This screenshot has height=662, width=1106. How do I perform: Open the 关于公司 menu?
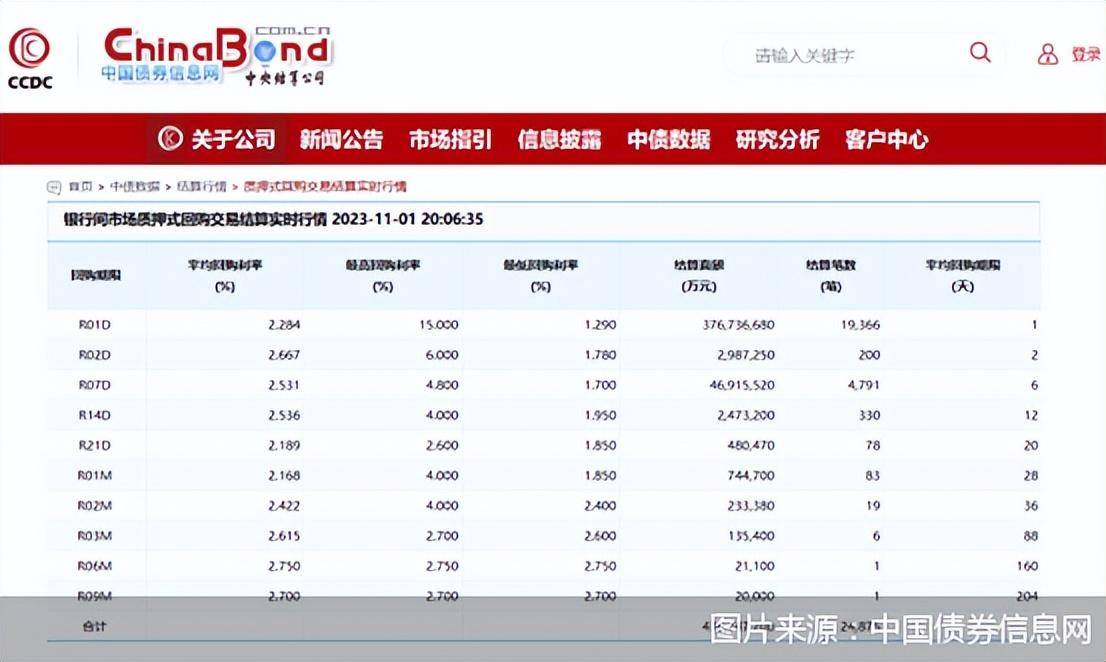pos(233,139)
